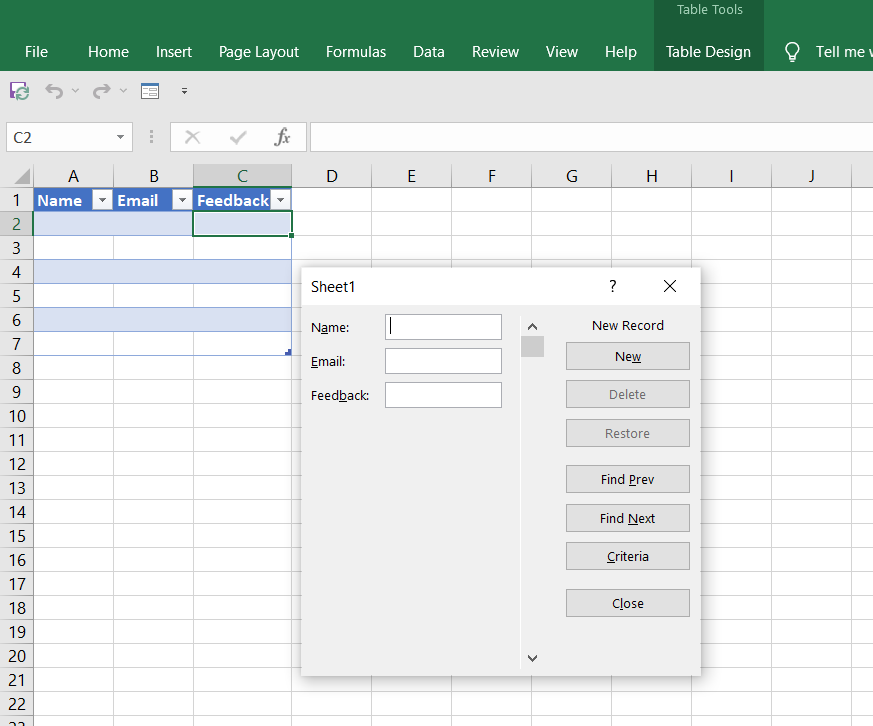This screenshot has width=873, height=726.
Task: Select row 18 header
Action: pos(17,608)
